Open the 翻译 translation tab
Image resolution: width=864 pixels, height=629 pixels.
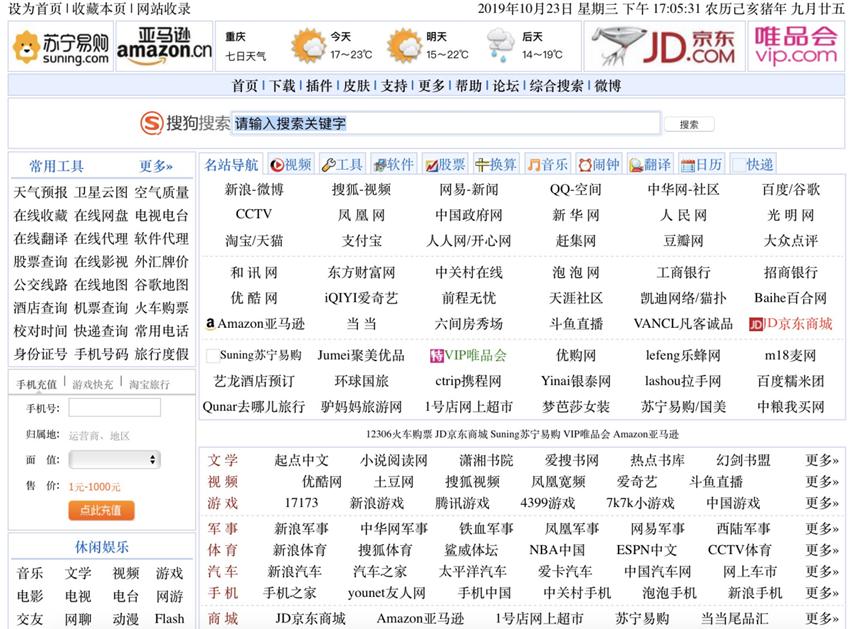650,164
